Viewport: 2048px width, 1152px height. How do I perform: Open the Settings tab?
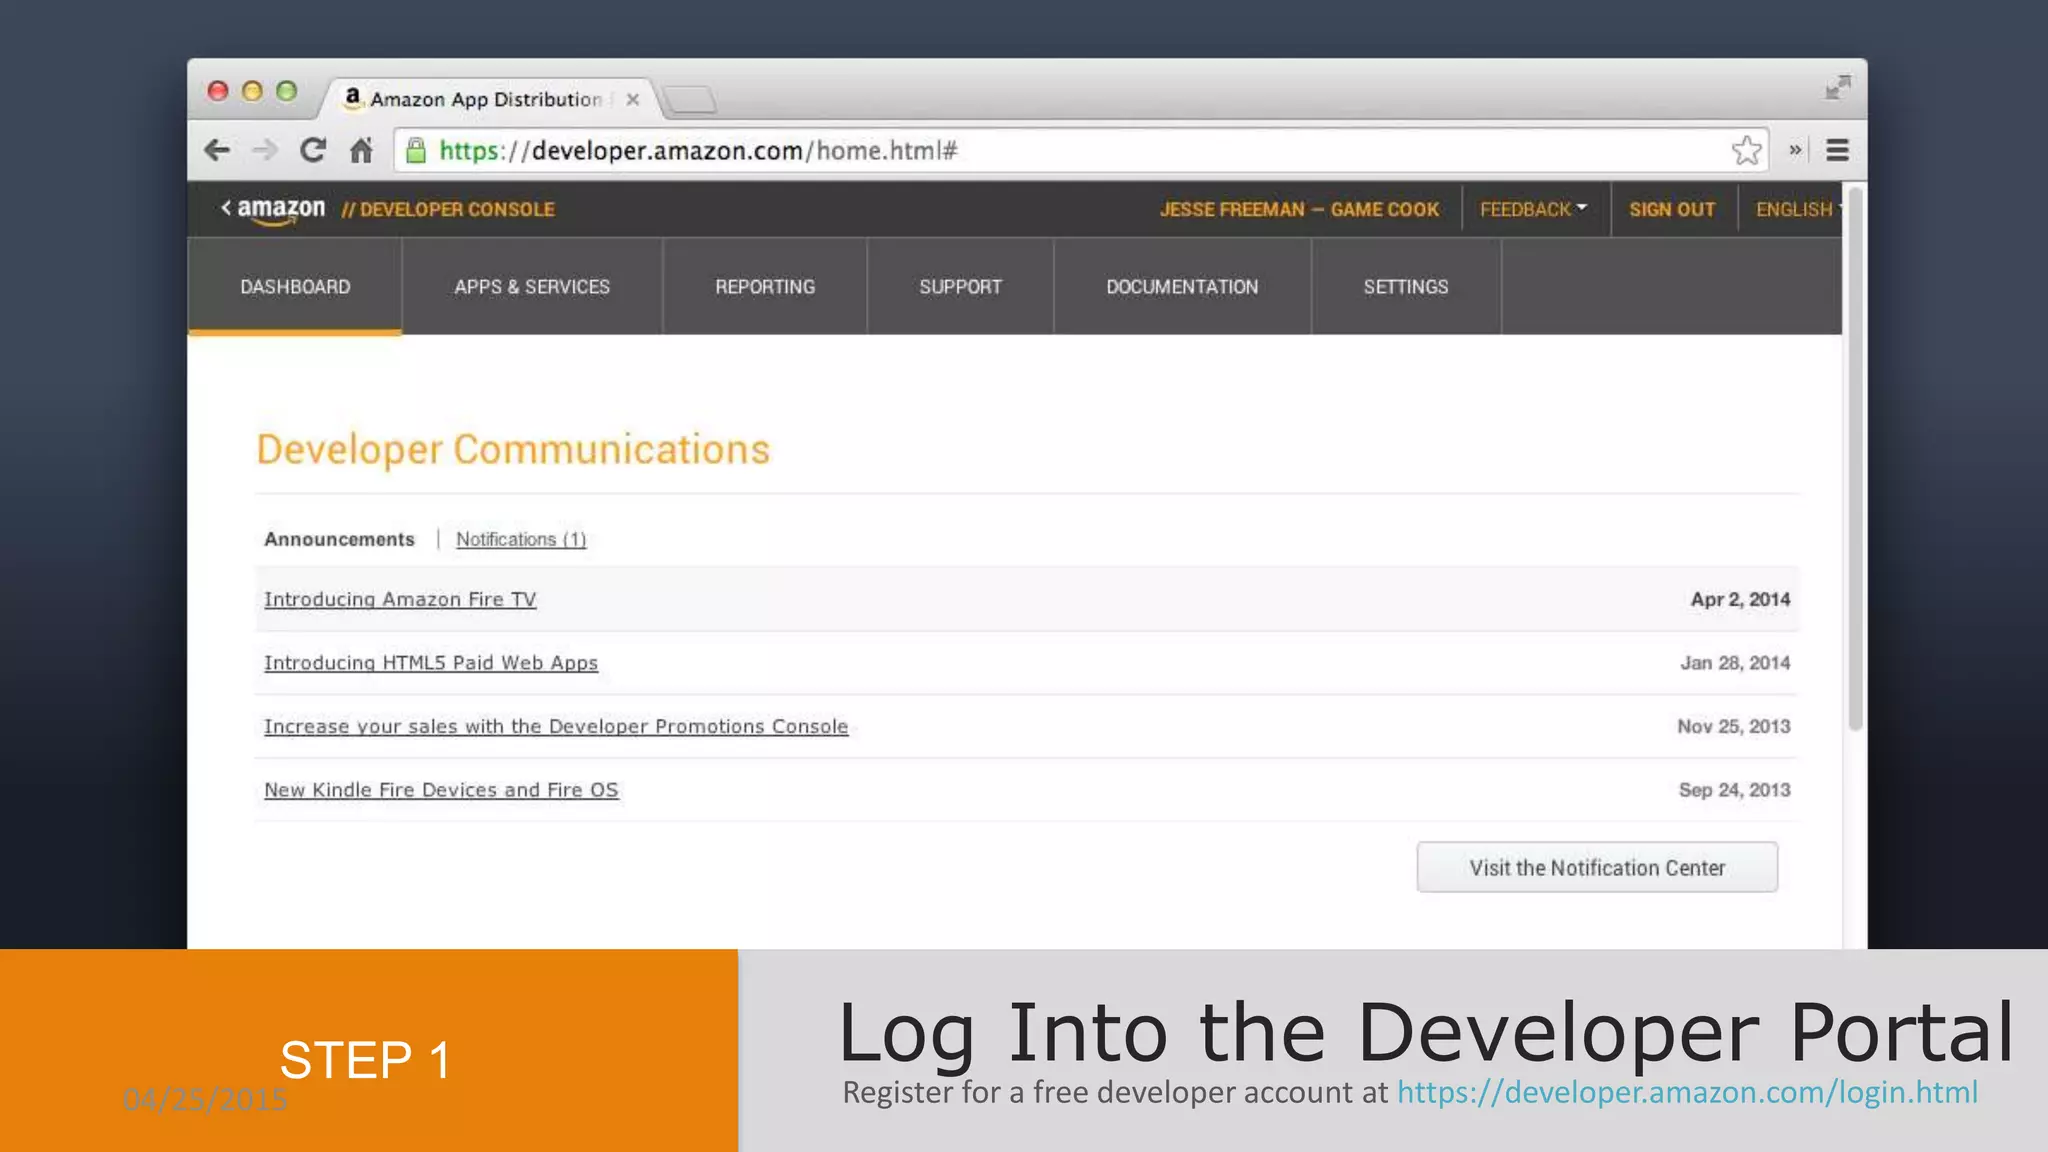click(1406, 287)
